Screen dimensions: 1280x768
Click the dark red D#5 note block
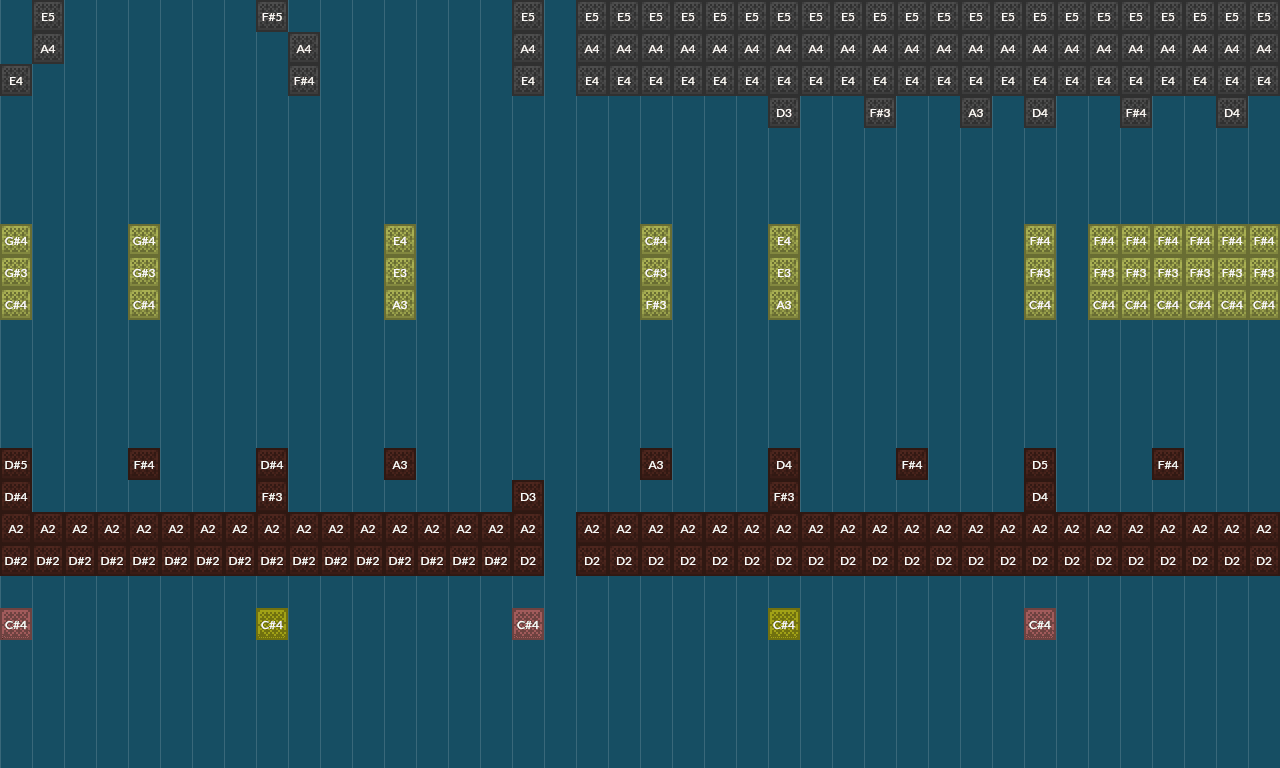click(16, 465)
